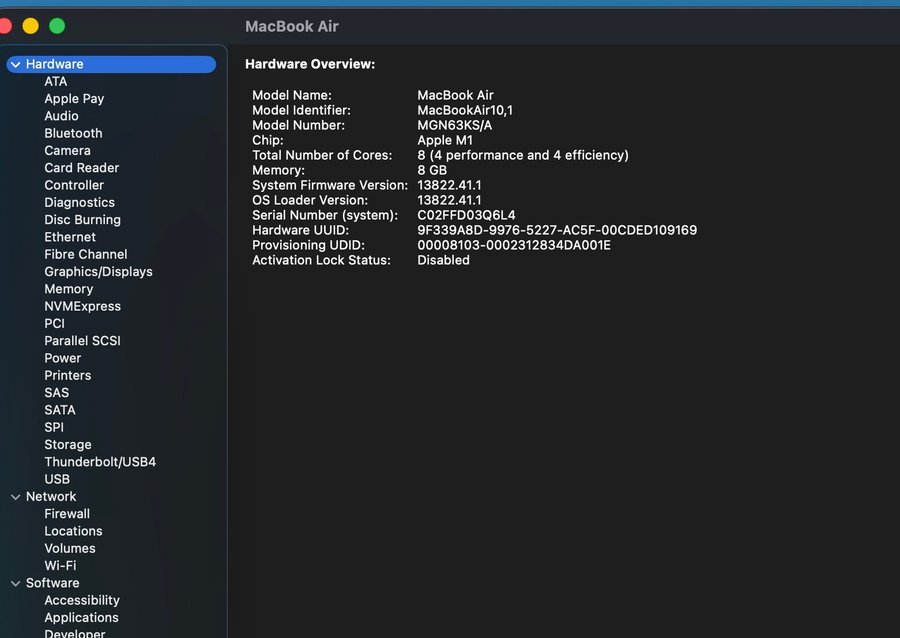This screenshot has height=638, width=900.
Task: Select the USB item in the sidebar
Action: coord(57,480)
